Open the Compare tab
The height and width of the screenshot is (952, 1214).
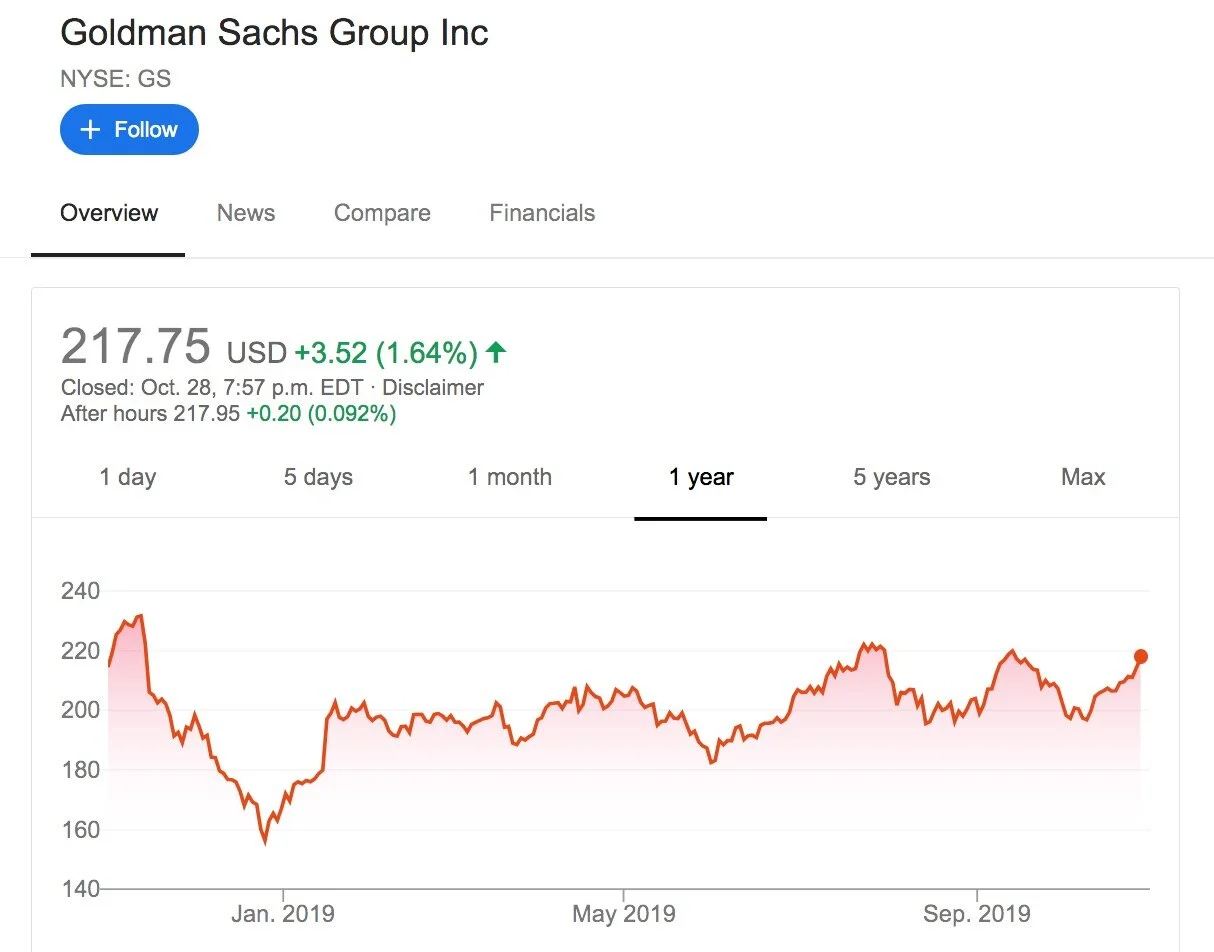[382, 213]
